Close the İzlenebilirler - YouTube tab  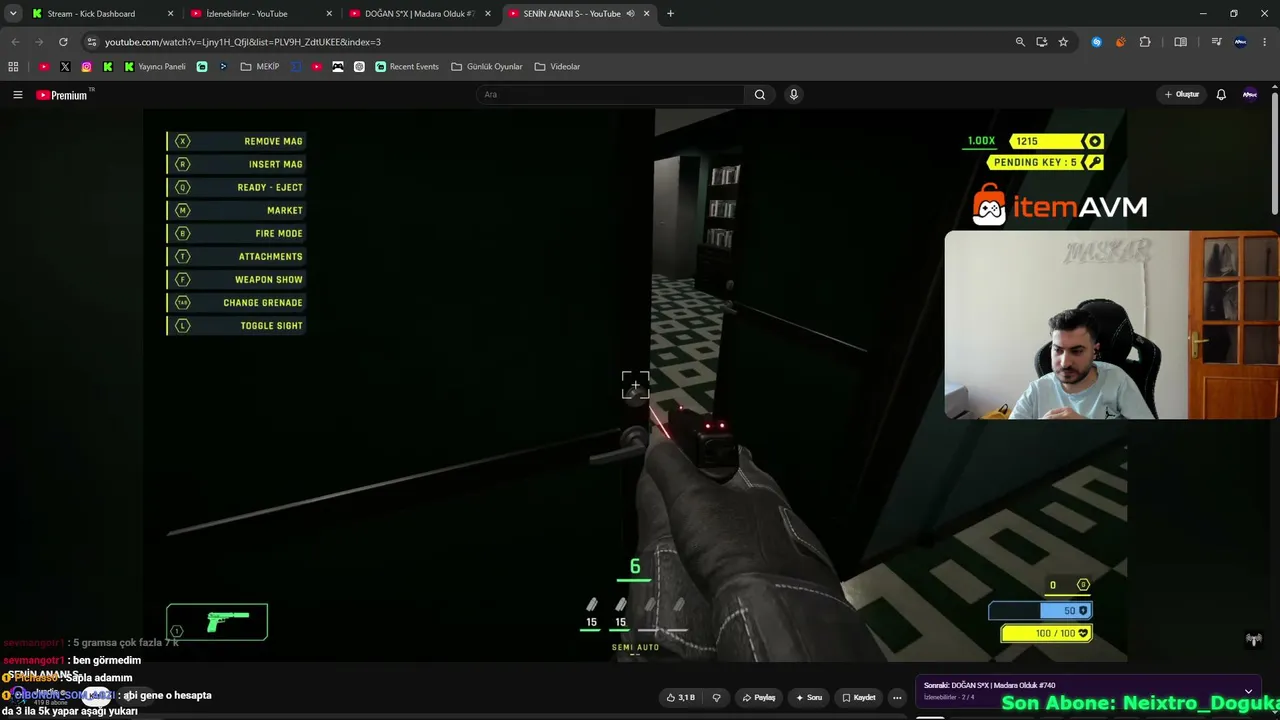tap(329, 14)
